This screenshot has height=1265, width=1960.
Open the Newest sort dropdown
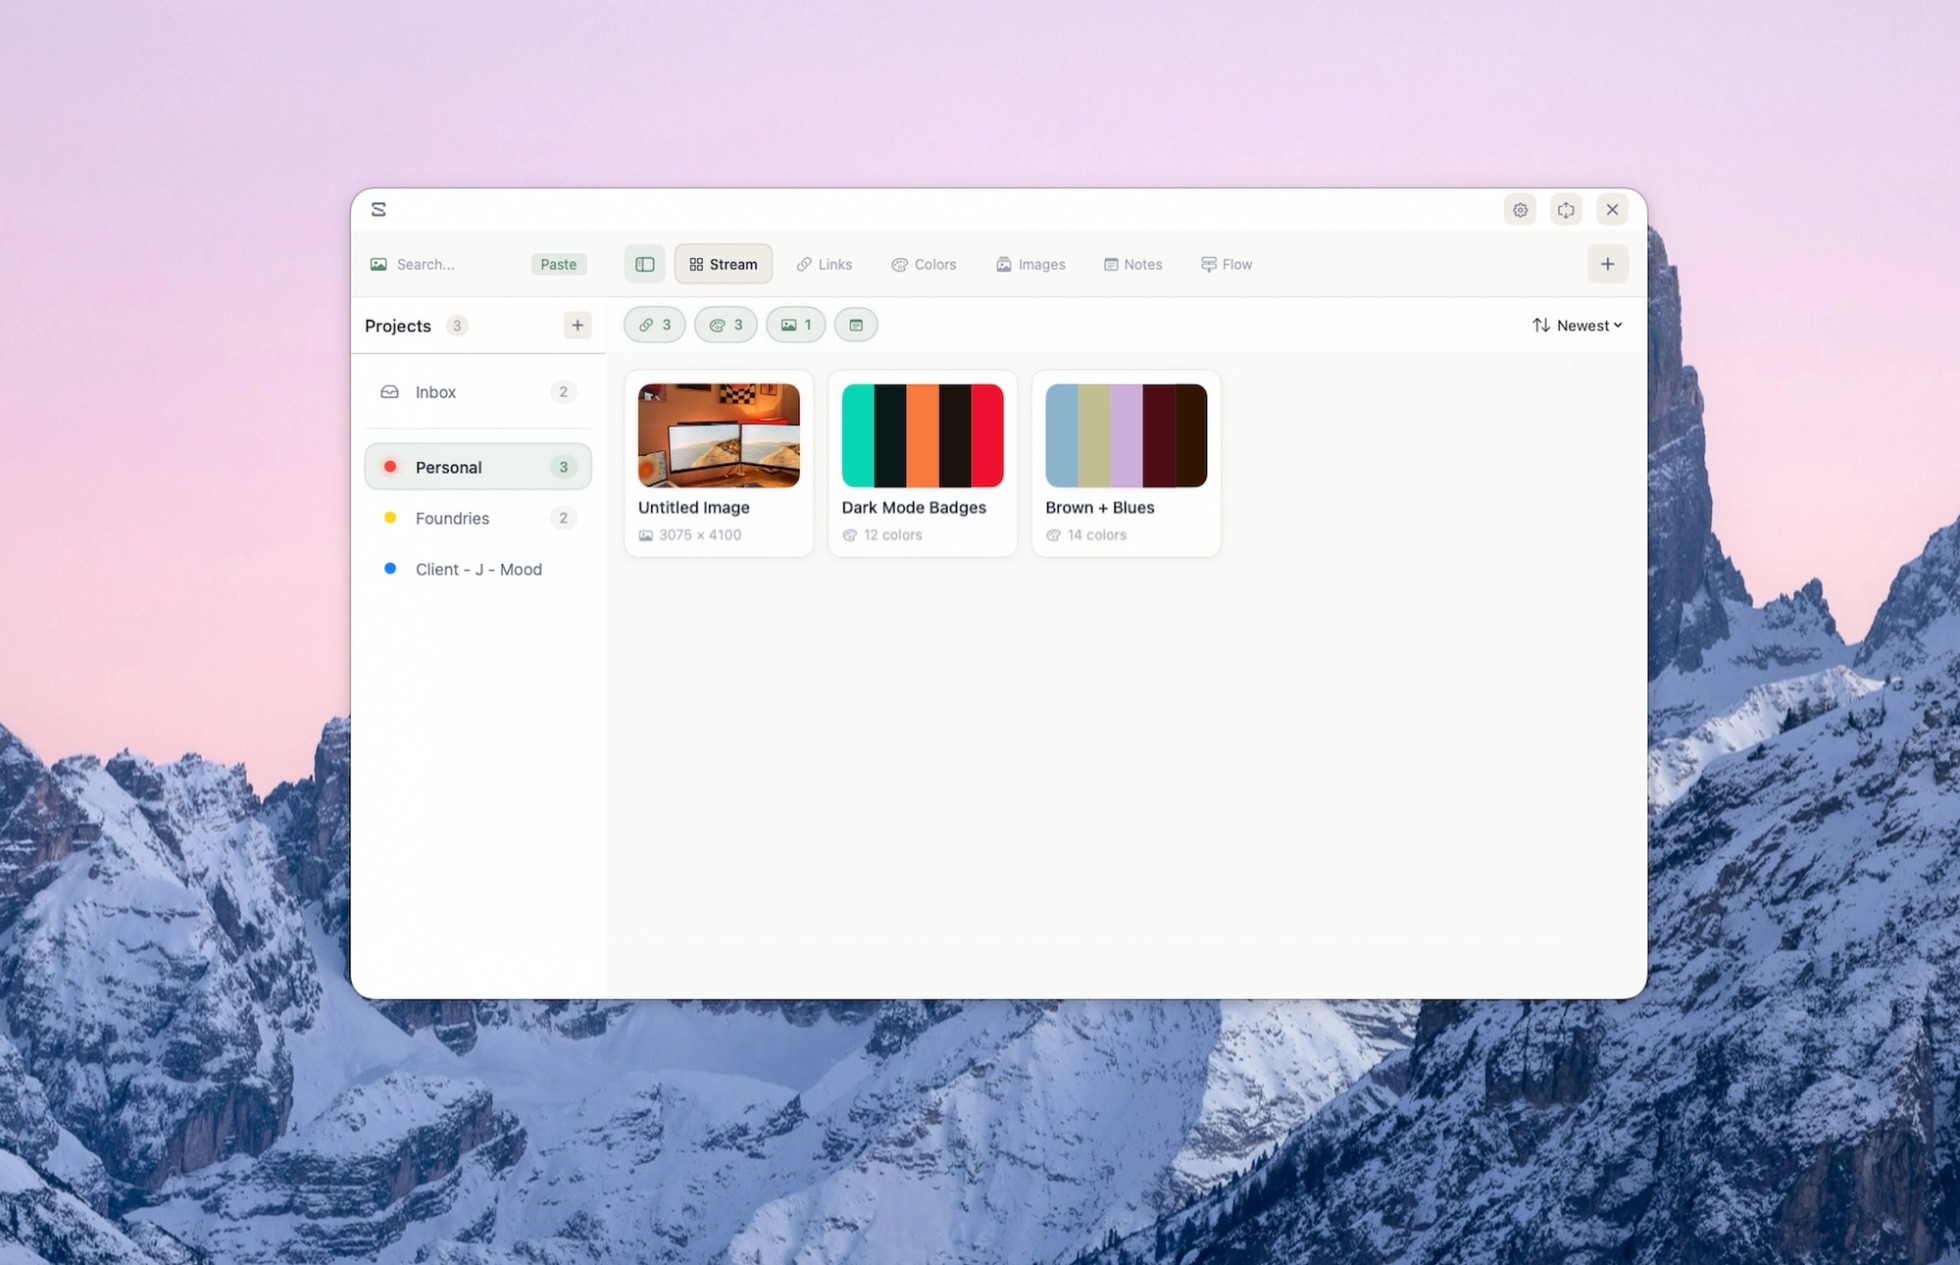(1577, 325)
